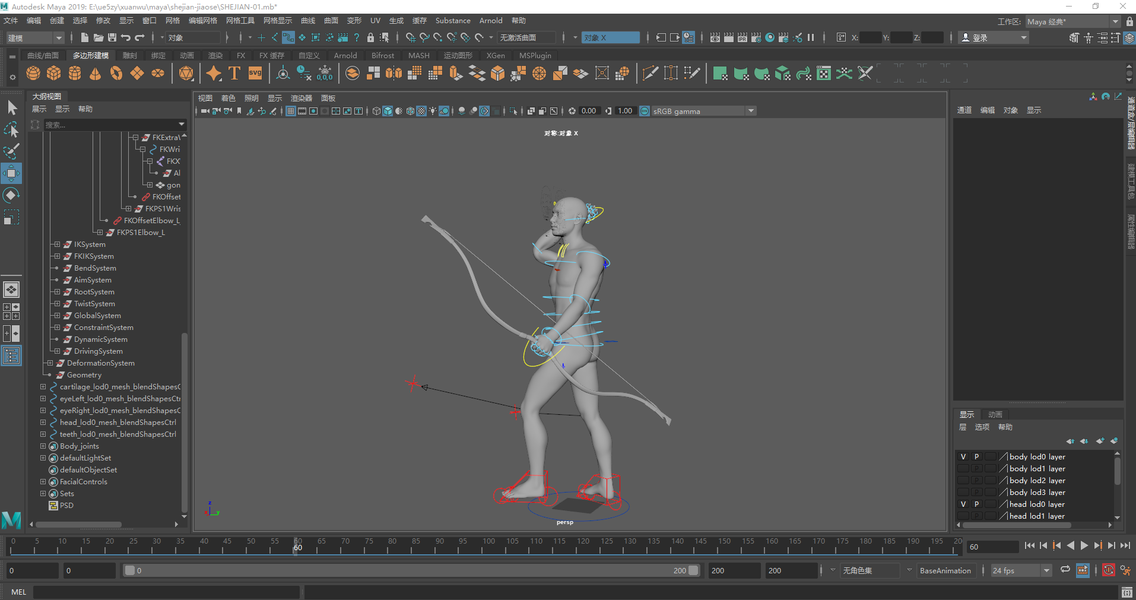Click the question mark help icon
Screen dimensions: 1136x600
(356, 37)
